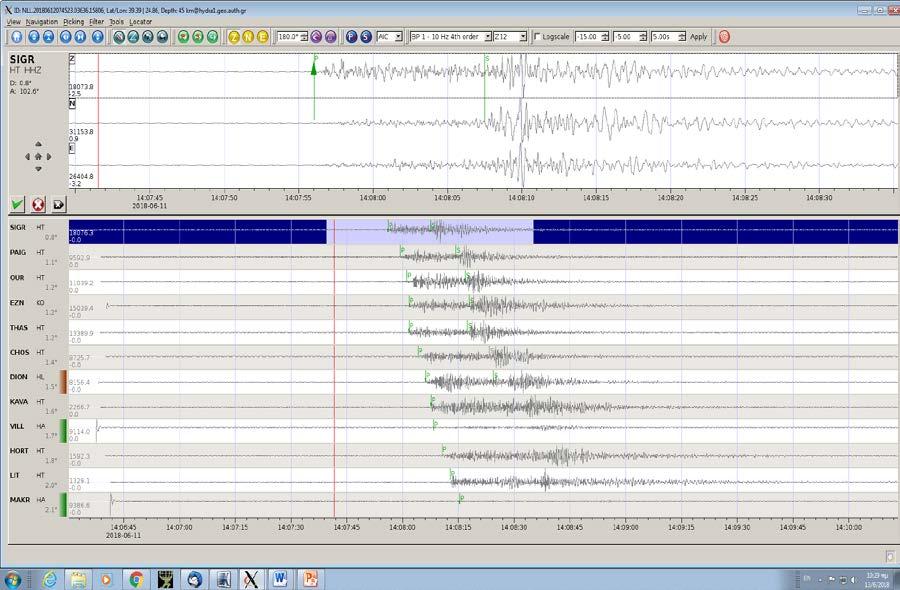Click the Apply button
The width and height of the screenshot is (900, 590).
click(x=699, y=37)
